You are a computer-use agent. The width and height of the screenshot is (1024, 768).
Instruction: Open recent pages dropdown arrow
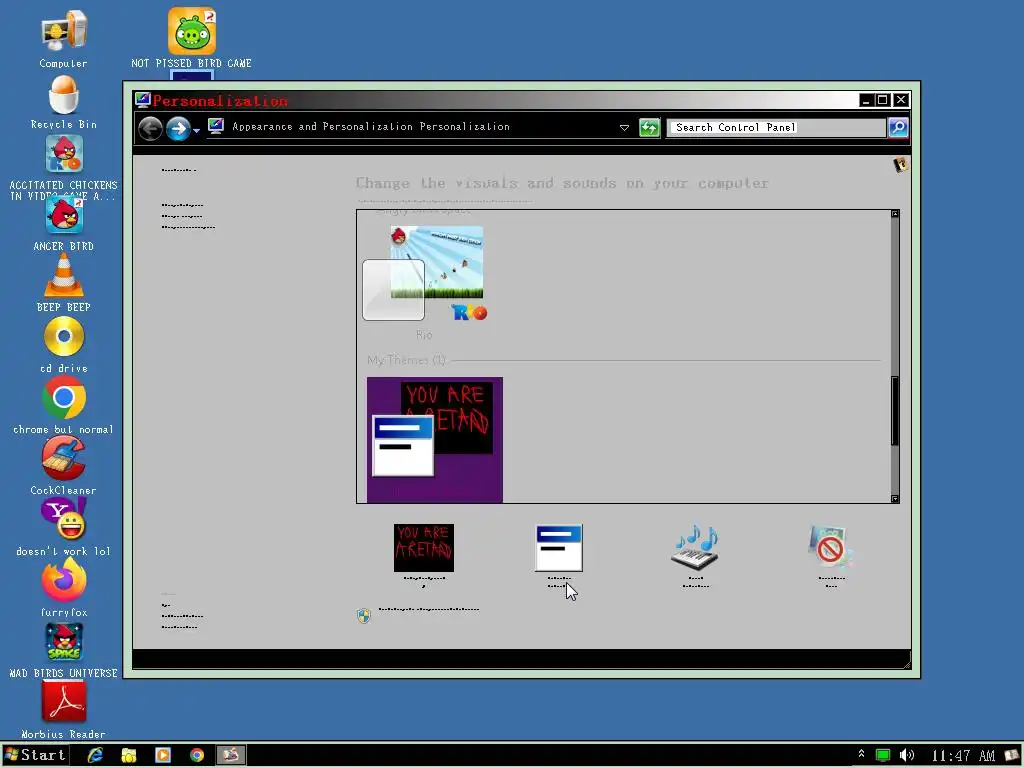[x=197, y=131]
